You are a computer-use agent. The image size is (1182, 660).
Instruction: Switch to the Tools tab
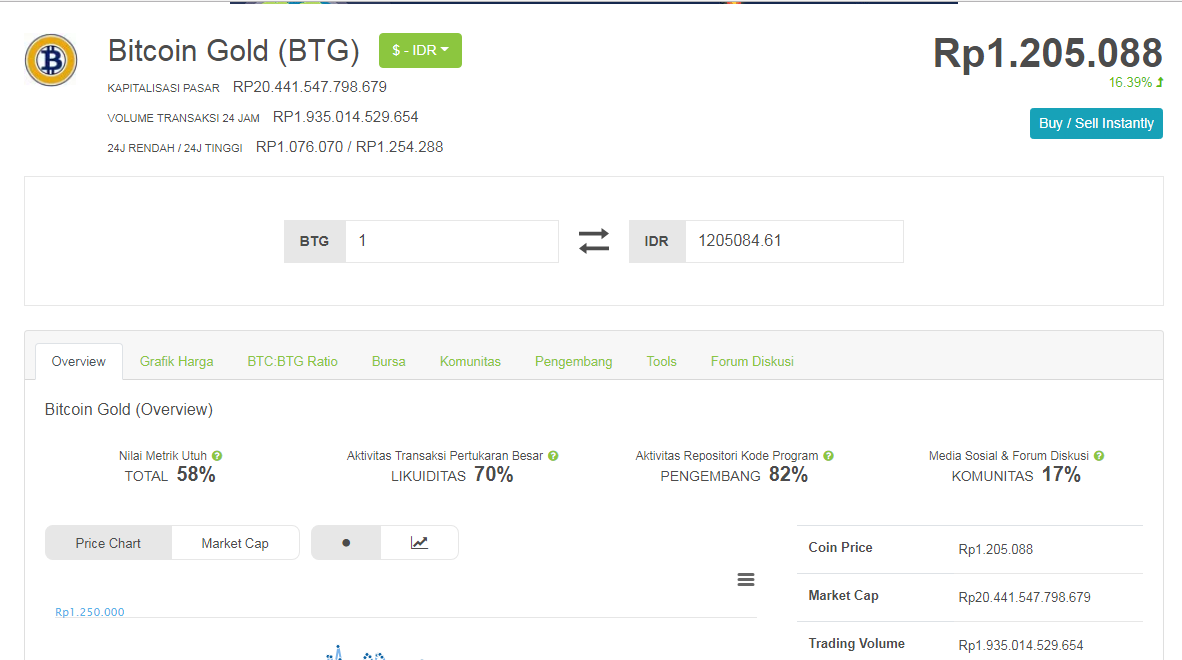pos(661,362)
